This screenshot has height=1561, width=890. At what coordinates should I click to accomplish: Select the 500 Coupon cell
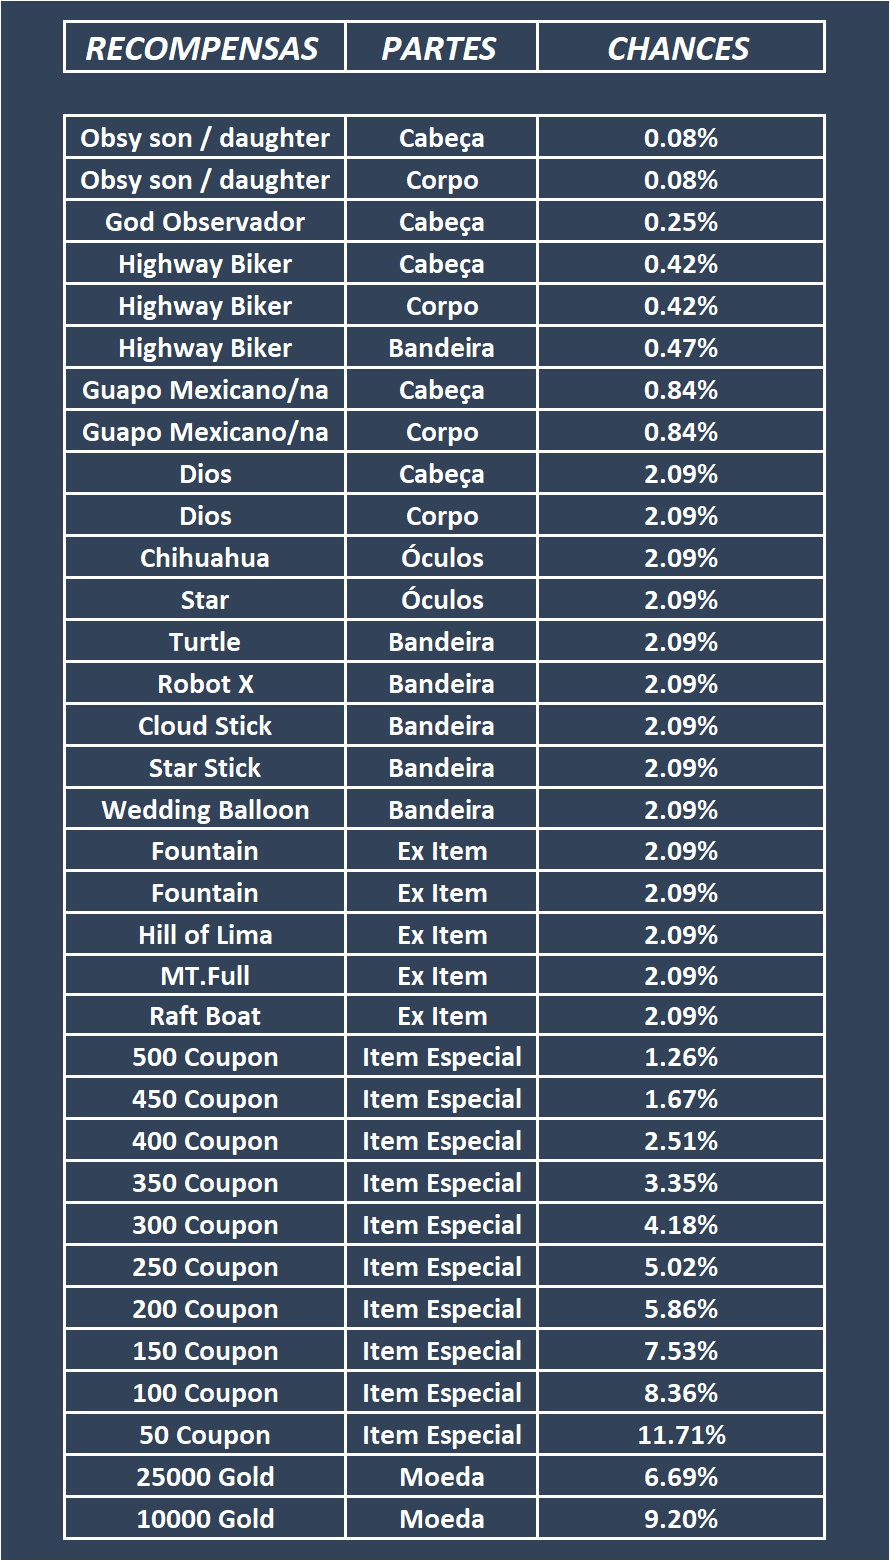pyautogui.click(x=205, y=1057)
